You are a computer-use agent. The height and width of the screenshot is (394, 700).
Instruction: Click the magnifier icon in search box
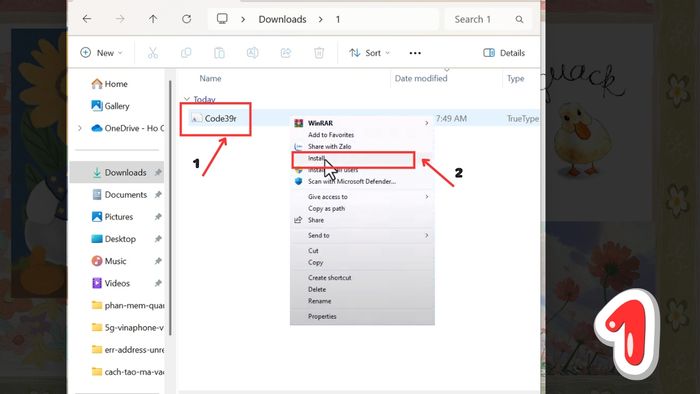(519, 19)
